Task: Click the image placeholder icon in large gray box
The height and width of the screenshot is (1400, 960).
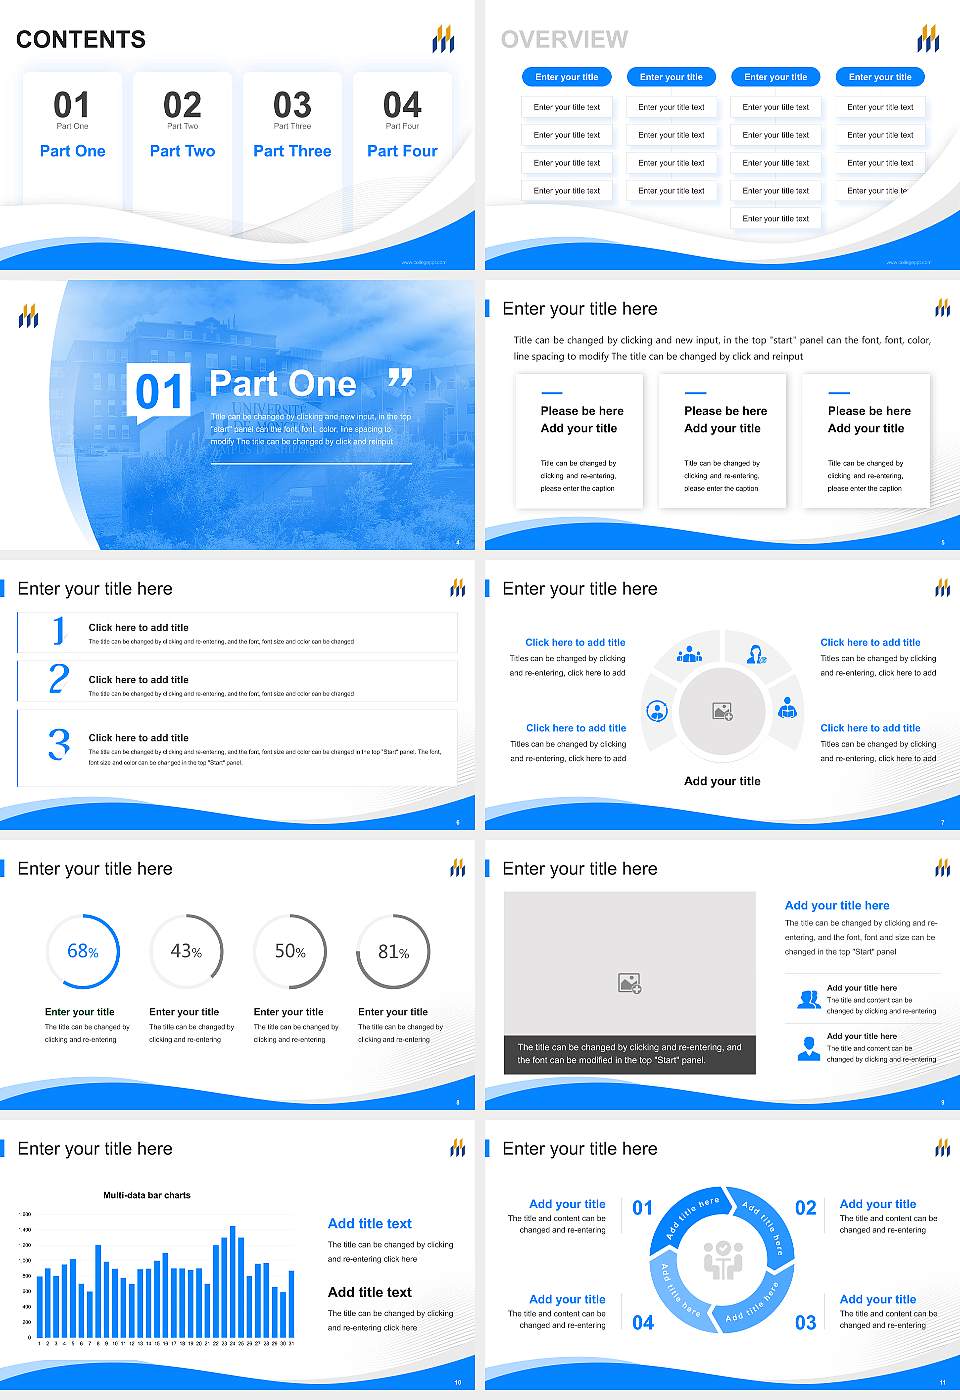Action: click(x=629, y=983)
